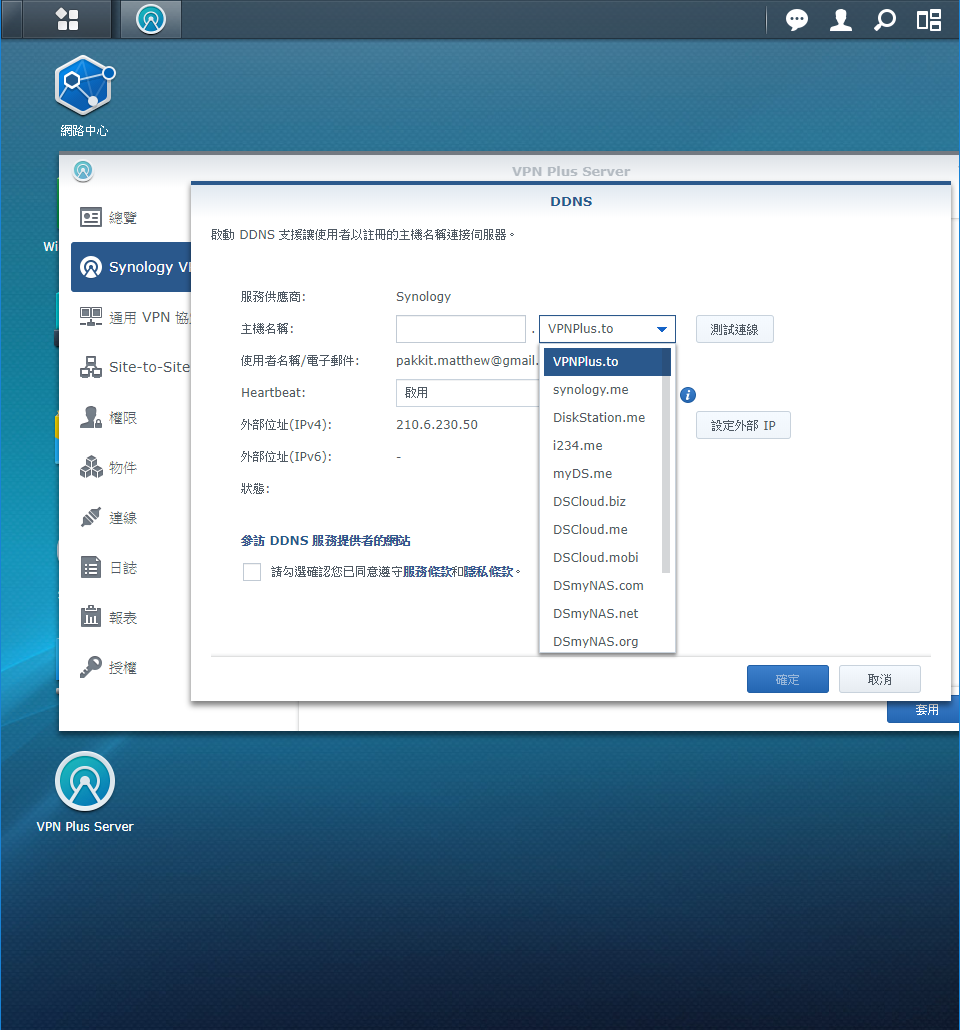Choose myDS.me from domain list

(x=603, y=474)
